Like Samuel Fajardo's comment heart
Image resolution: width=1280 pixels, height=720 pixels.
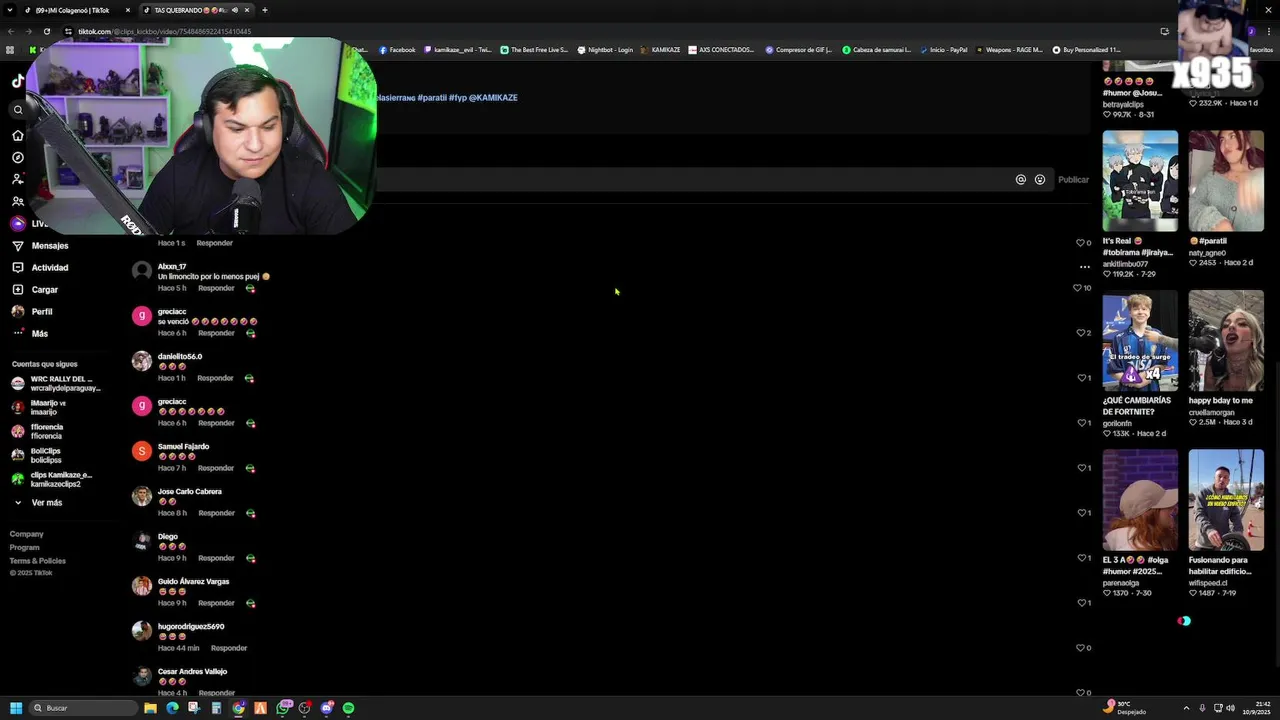tap(1080, 468)
